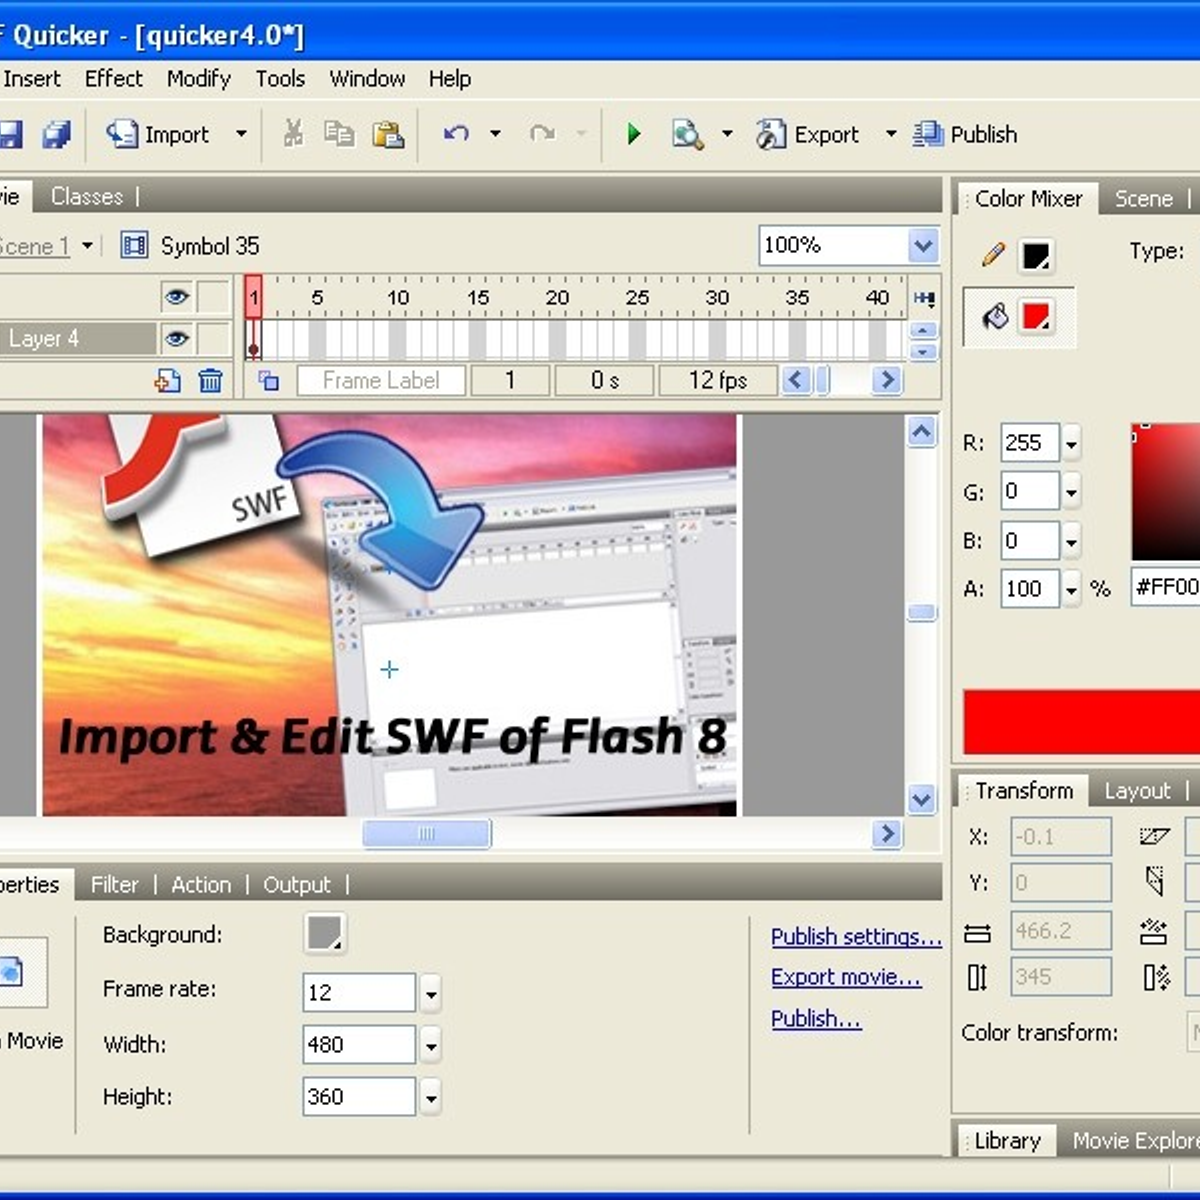The image size is (1200, 1200).
Task: Switch to the Filter tab
Action: [x=114, y=885]
